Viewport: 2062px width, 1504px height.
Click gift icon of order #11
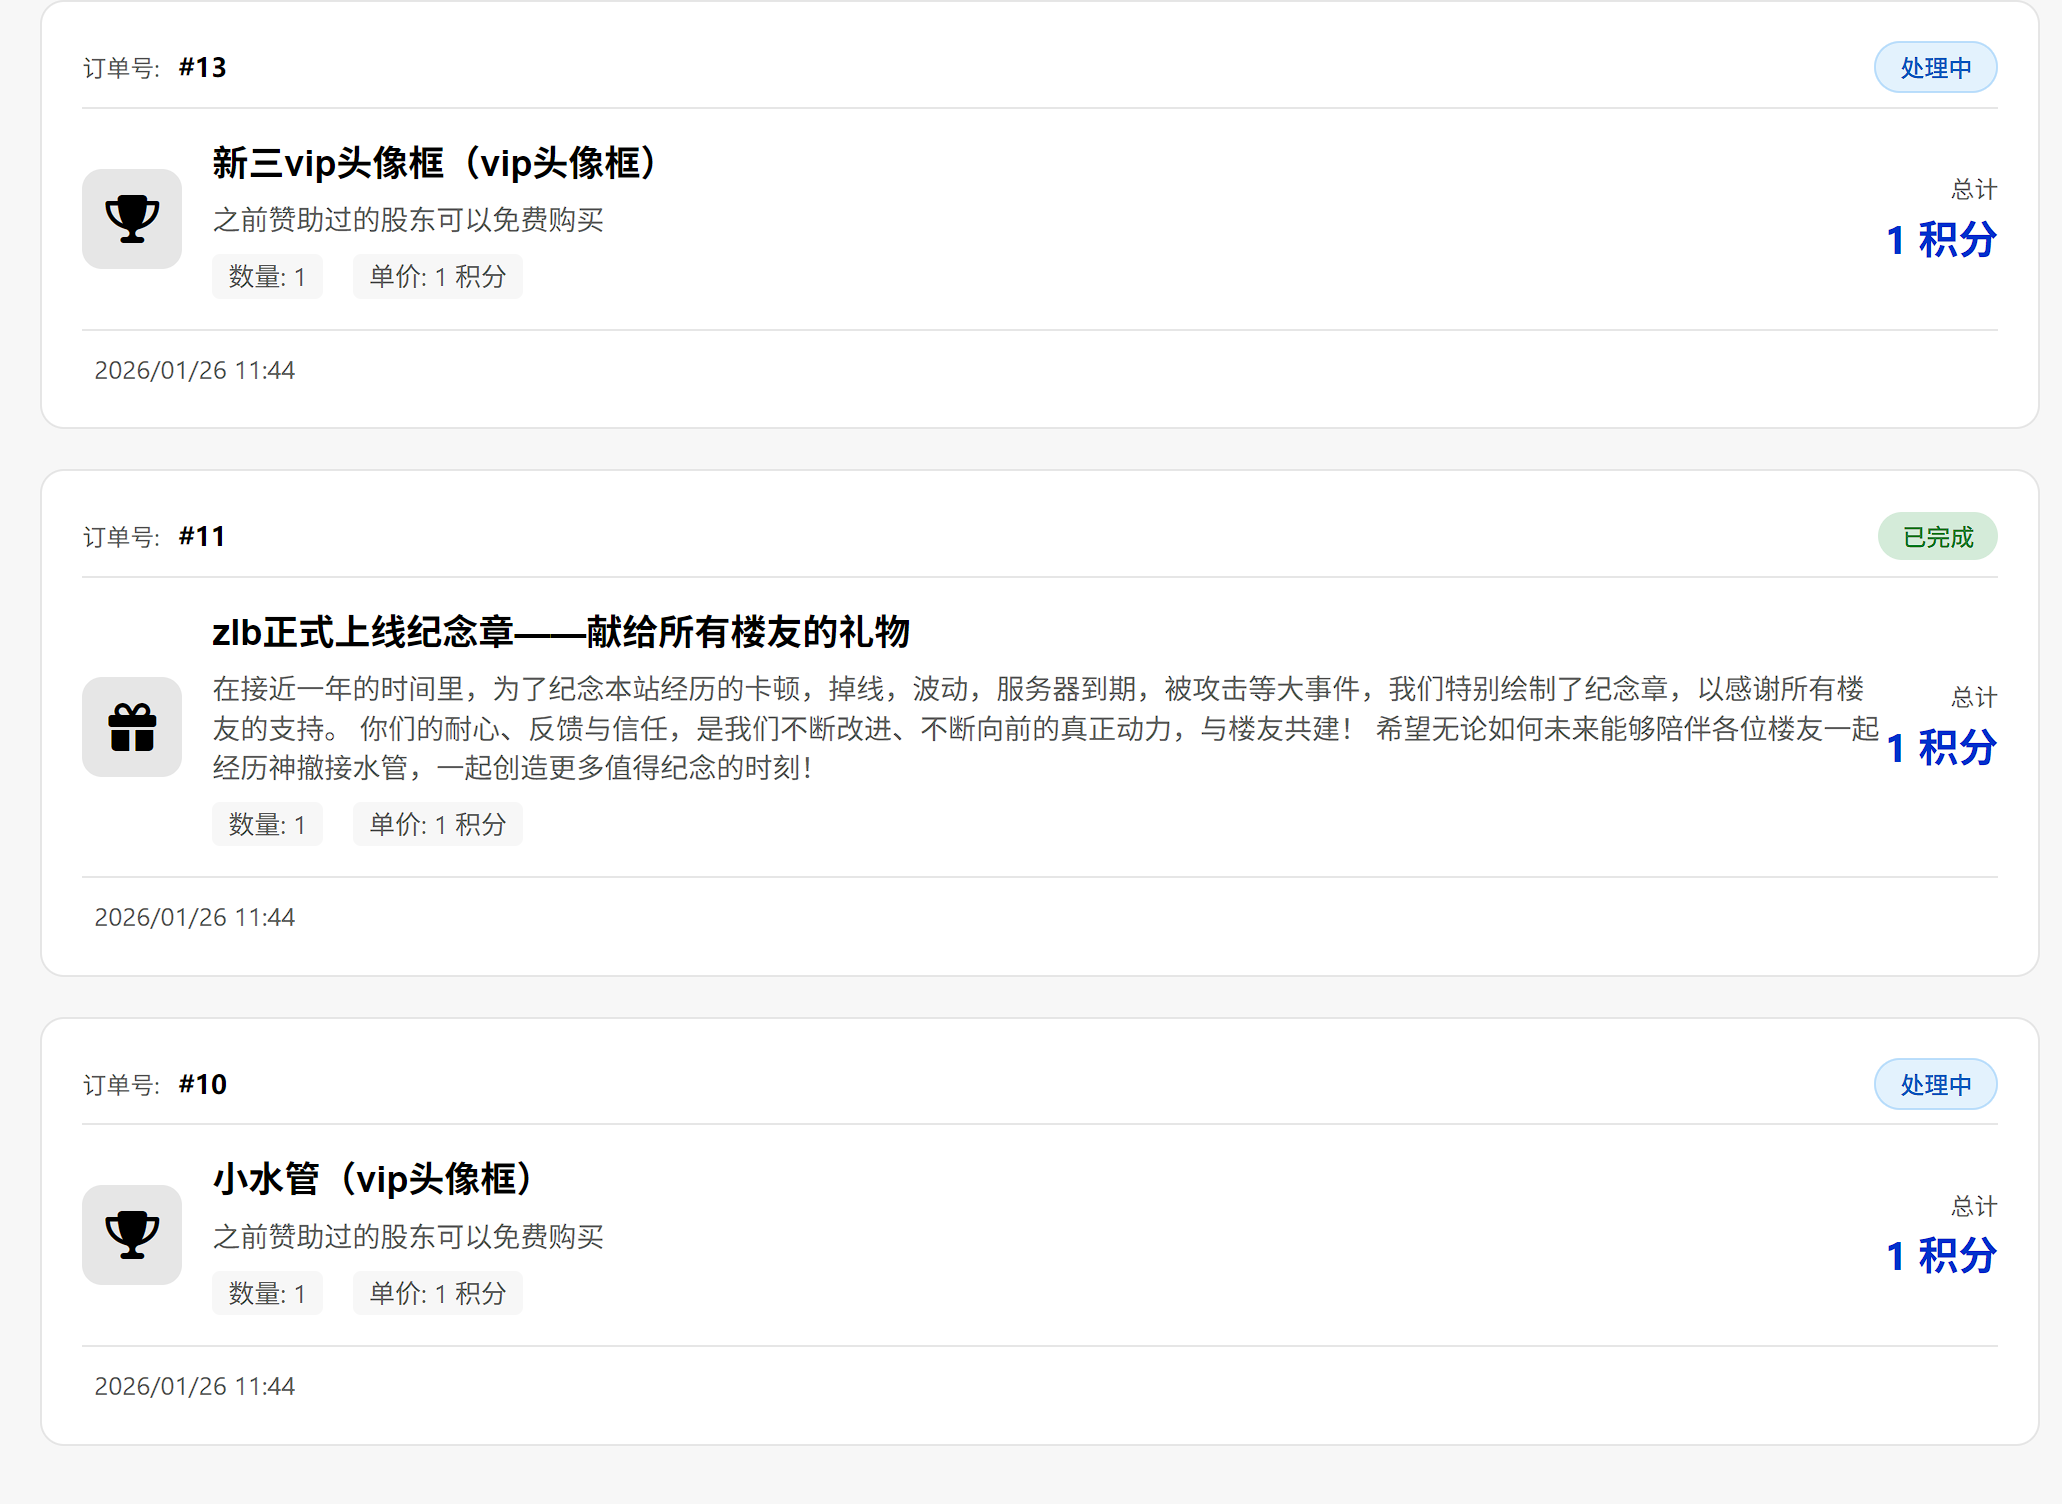pos(132,727)
